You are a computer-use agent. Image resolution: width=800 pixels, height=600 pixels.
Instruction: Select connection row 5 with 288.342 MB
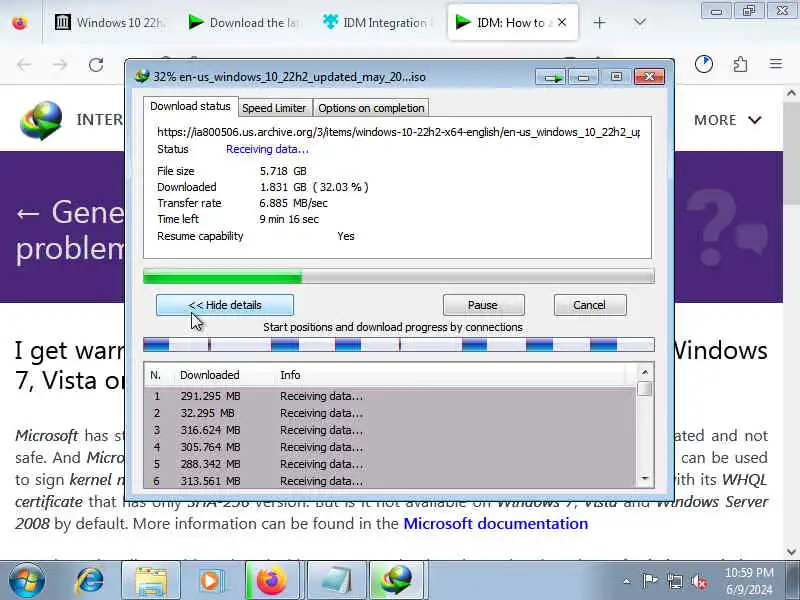390,464
